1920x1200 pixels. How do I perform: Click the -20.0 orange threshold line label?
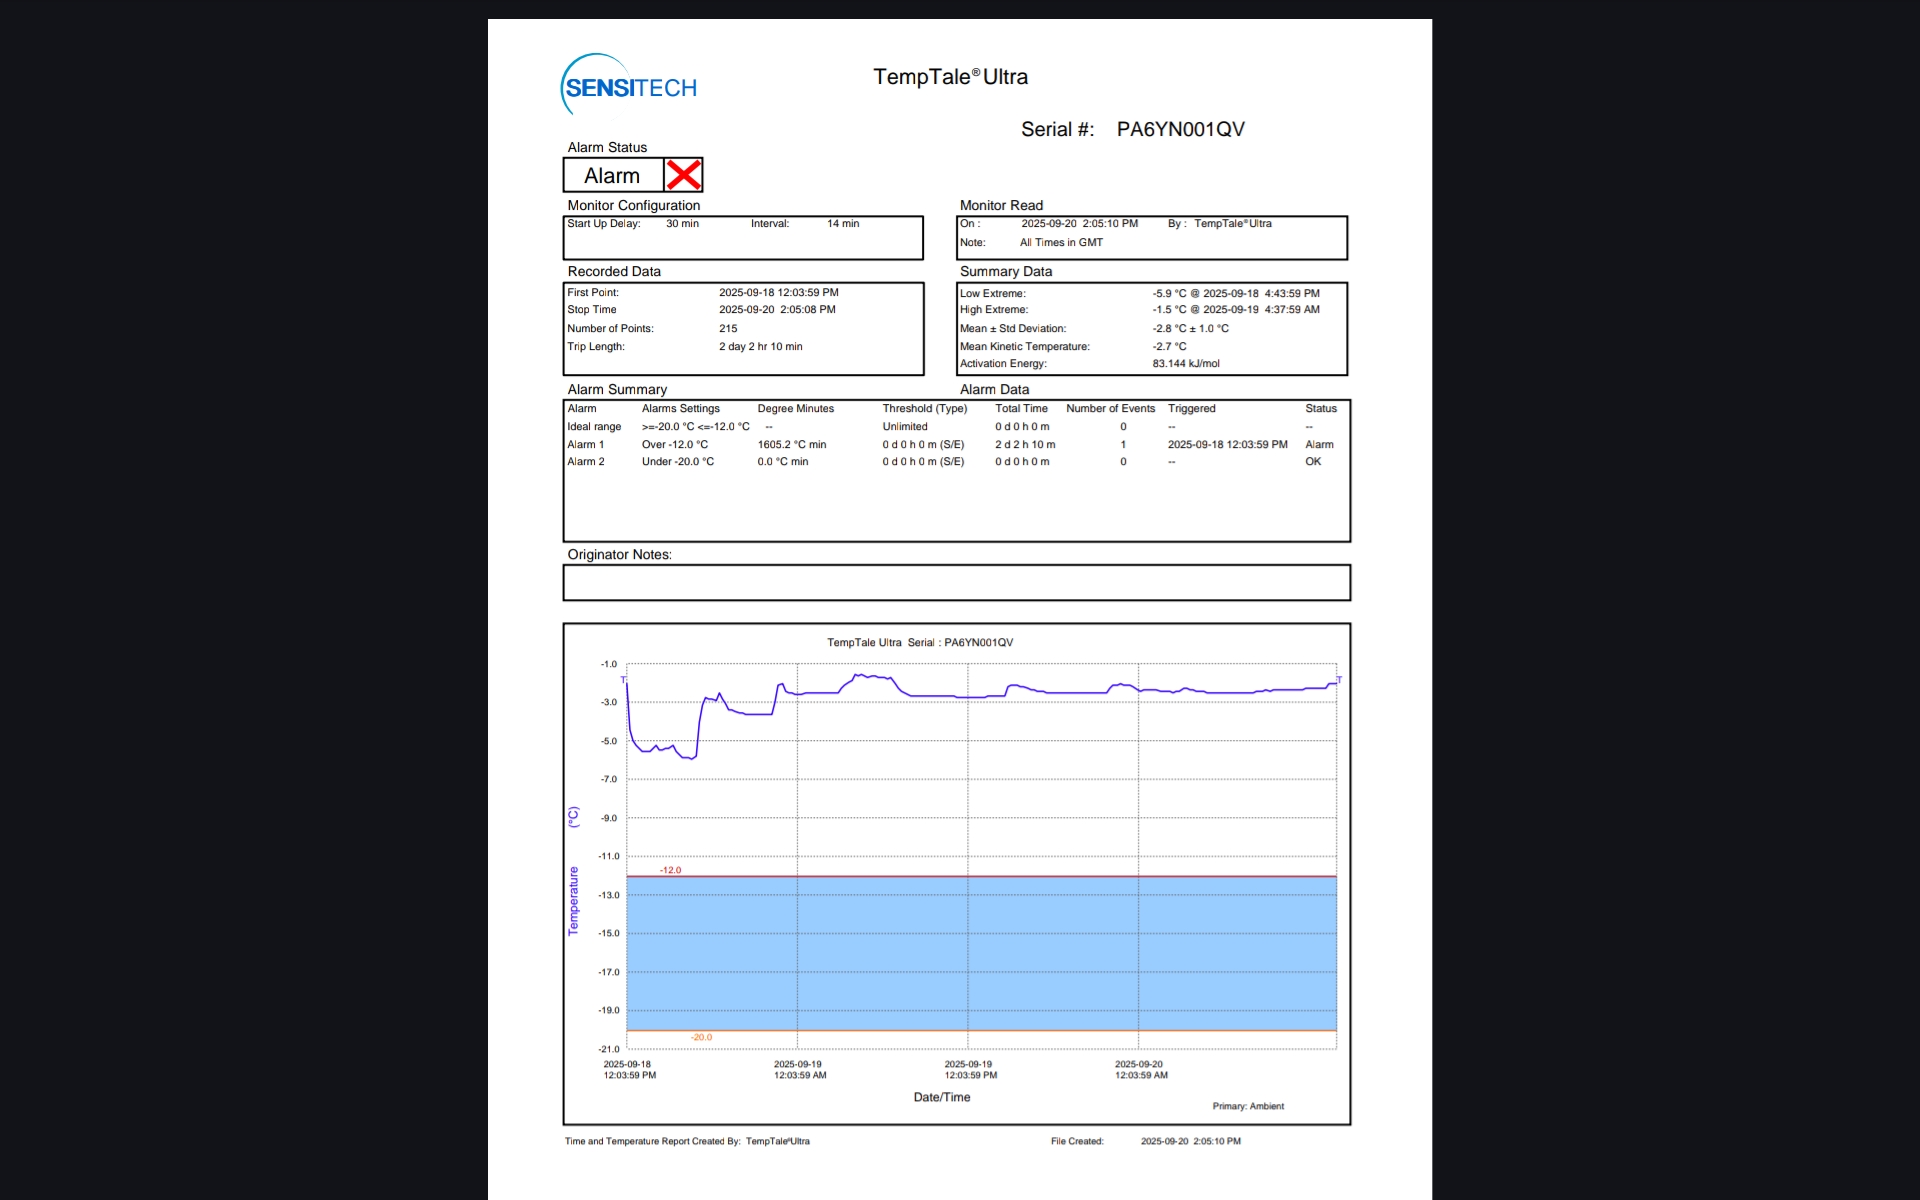click(x=701, y=1037)
